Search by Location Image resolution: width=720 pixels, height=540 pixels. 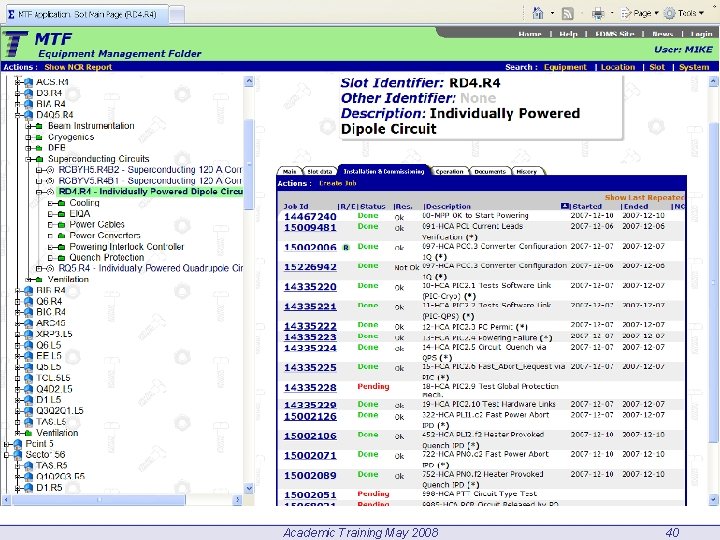(618, 67)
